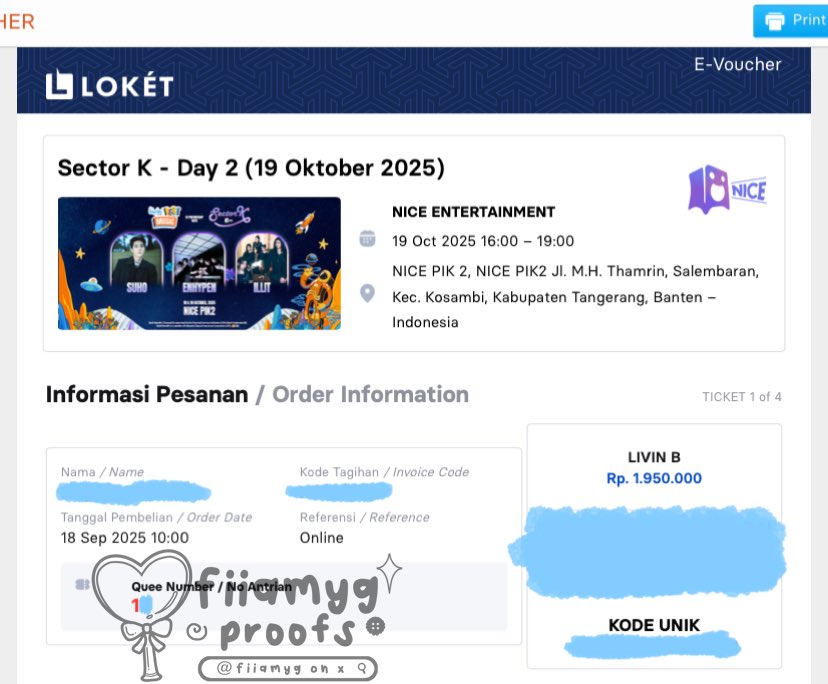Click the TICKET 1 of 4 indicator
Viewport: 828px width, 684px height.
pyautogui.click(x=742, y=397)
